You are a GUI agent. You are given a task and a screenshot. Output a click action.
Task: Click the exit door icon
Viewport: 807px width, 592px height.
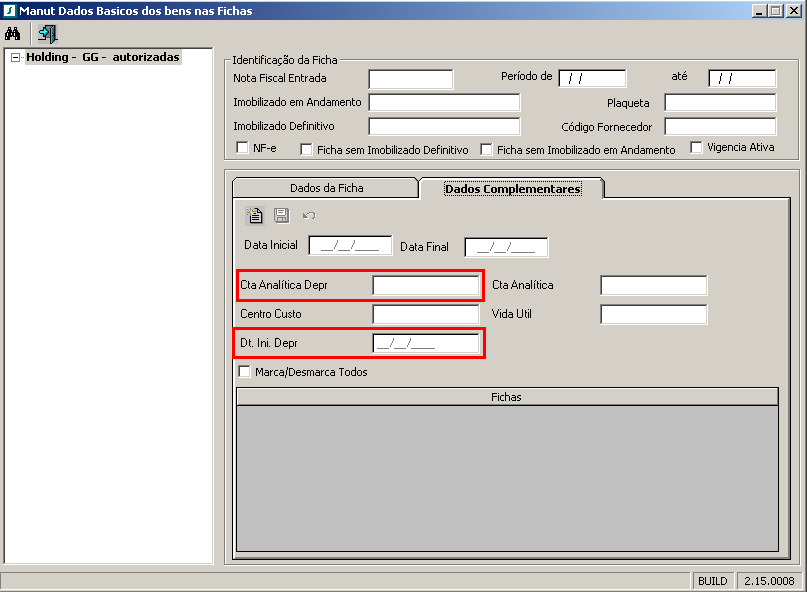47,34
